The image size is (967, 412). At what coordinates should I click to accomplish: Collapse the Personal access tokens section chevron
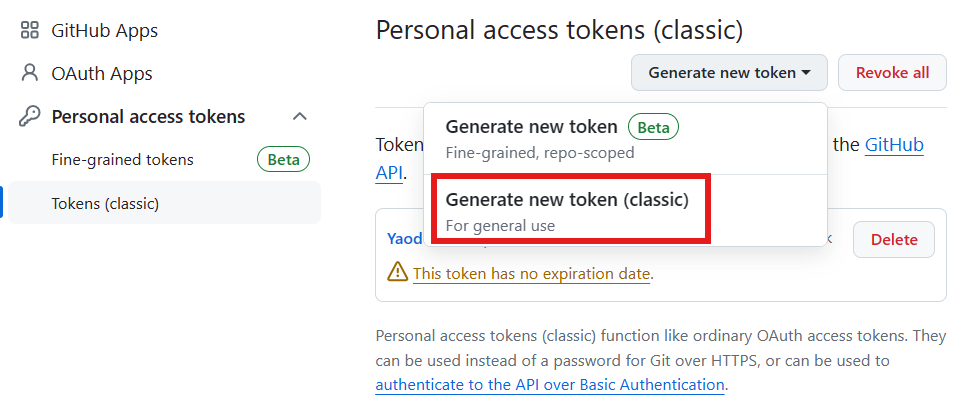click(x=300, y=116)
